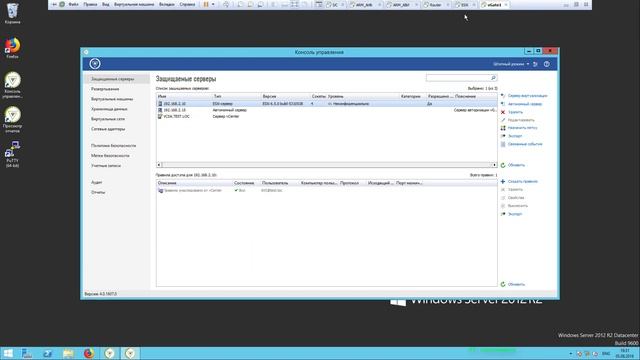The height and width of the screenshot is (360, 640).
Task: Click the Связанные события link
Action: [525, 144]
